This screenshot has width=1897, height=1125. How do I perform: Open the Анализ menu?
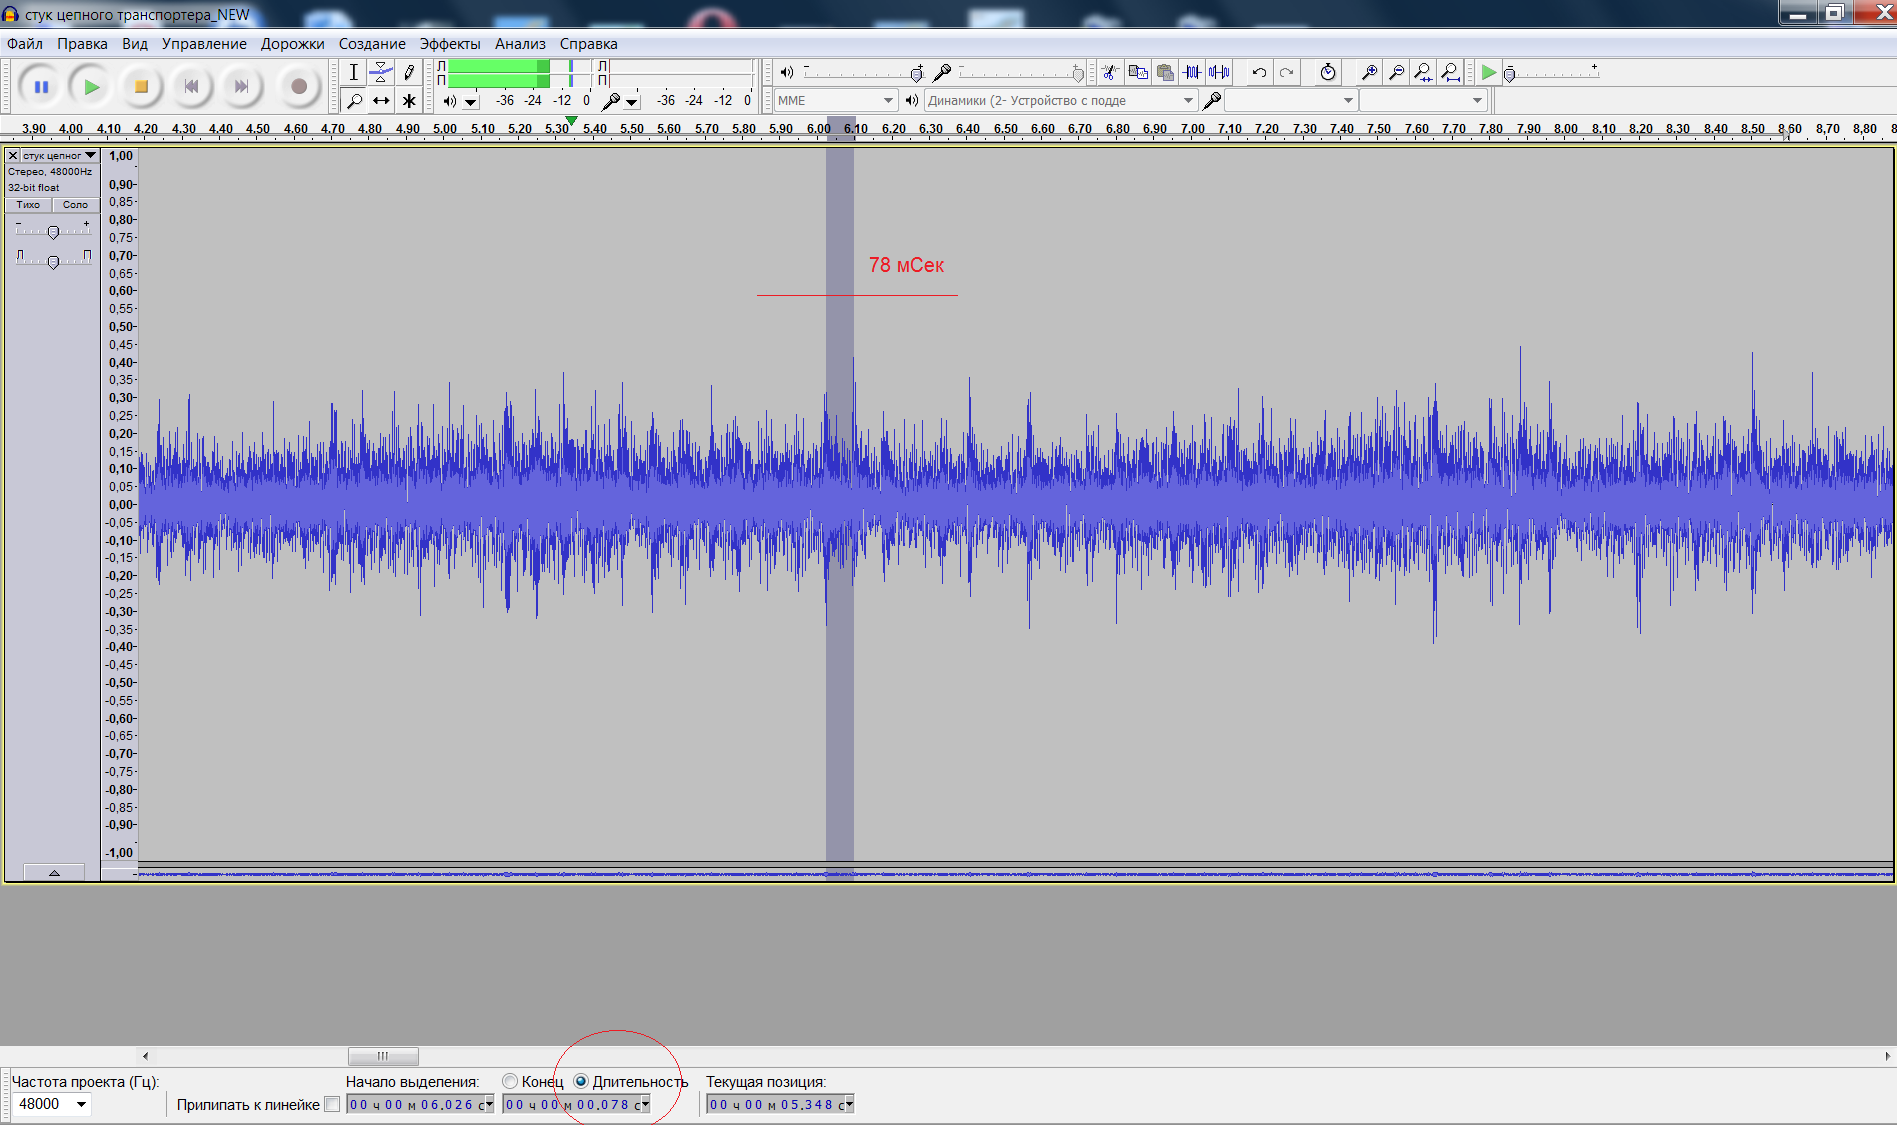tap(520, 44)
